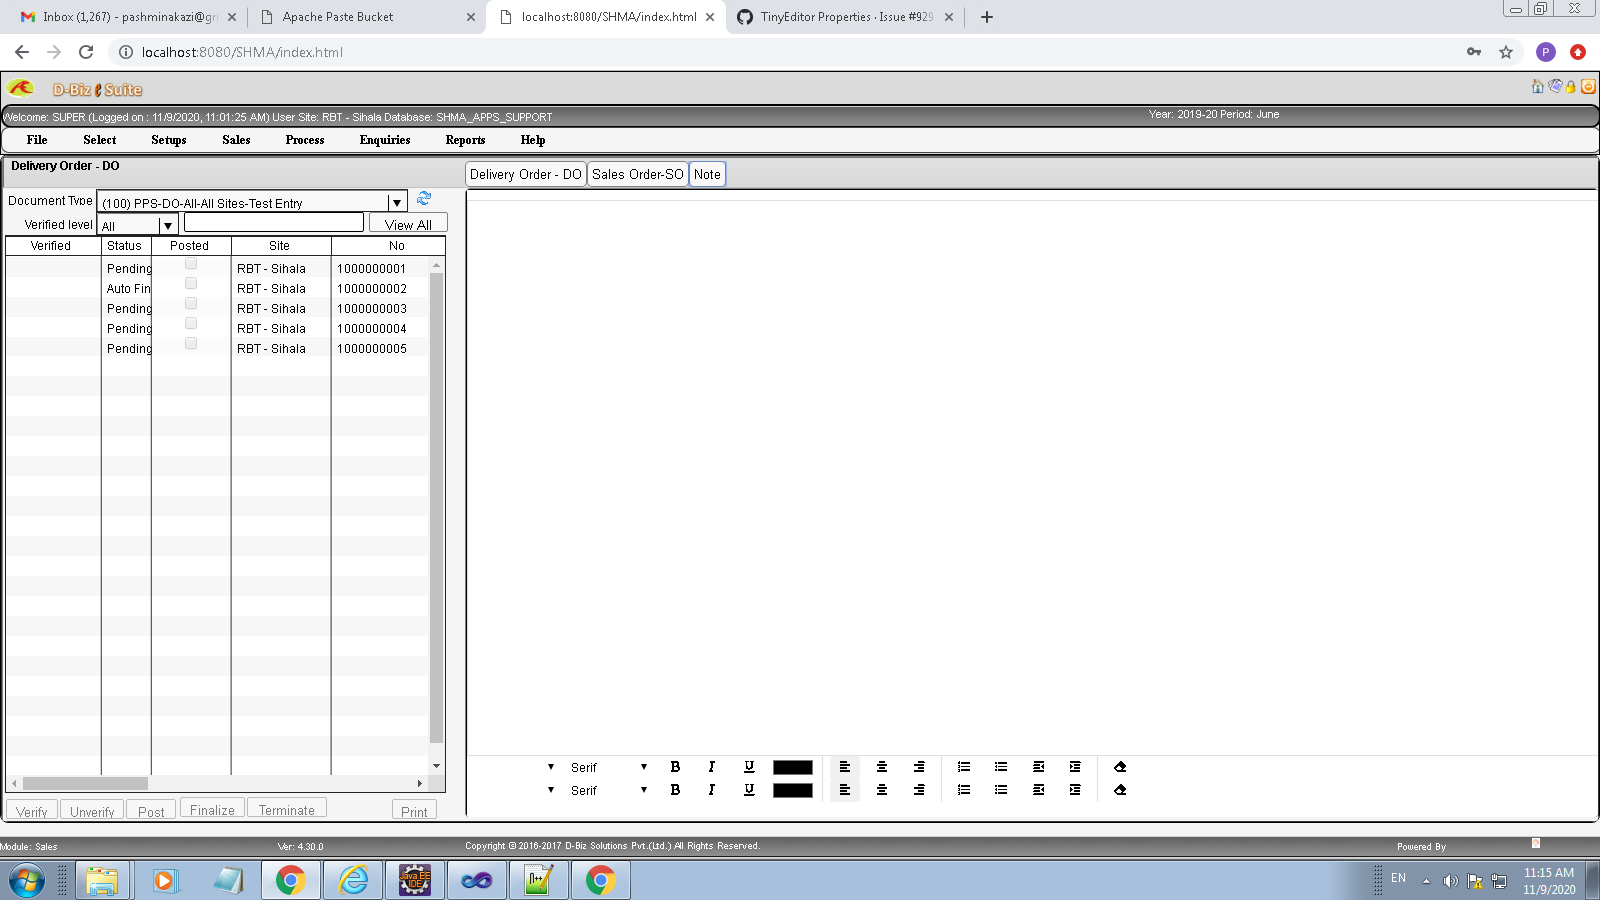Click the Terminate button
The width and height of the screenshot is (1600, 900).
(x=287, y=809)
